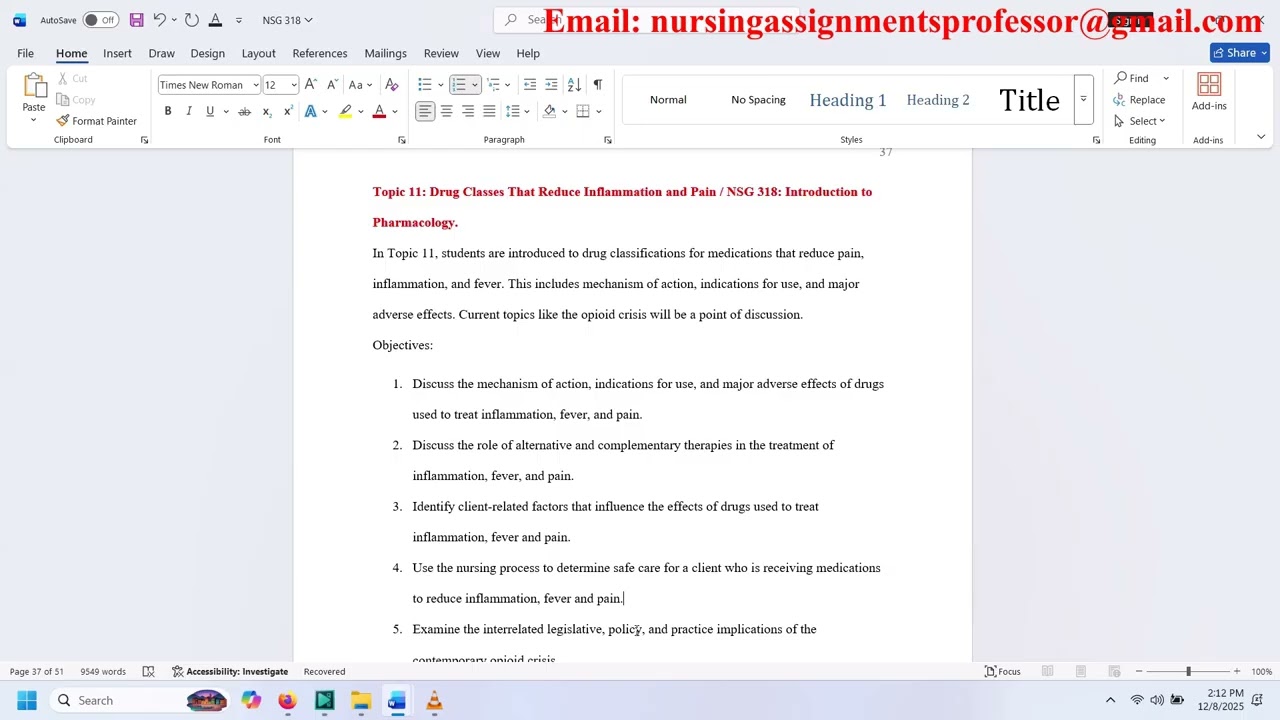The width and height of the screenshot is (1280, 720).
Task: Click the Multilevel list icon
Action: tap(493, 85)
